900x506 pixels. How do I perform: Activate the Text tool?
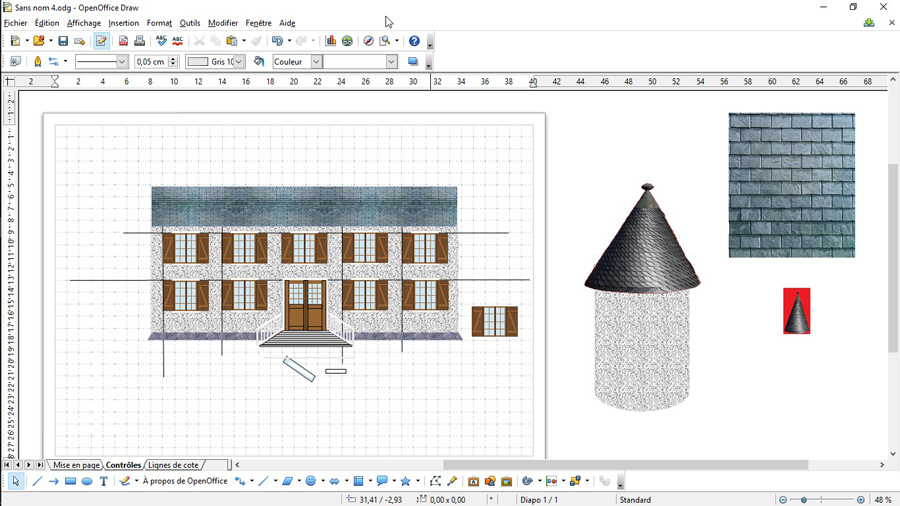(x=103, y=481)
